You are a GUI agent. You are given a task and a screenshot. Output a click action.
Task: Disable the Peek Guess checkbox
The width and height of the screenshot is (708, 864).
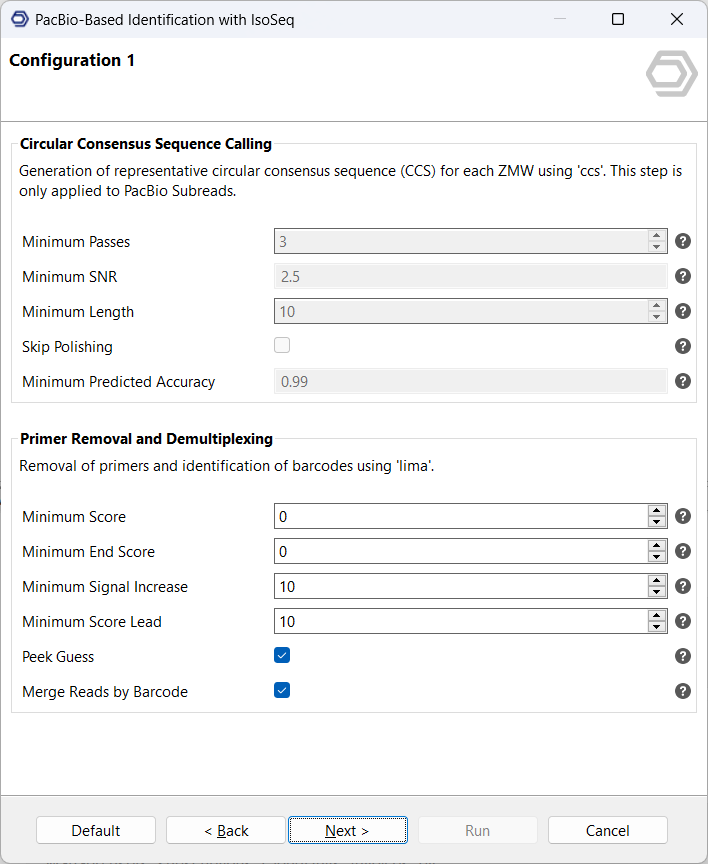pyautogui.click(x=282, y=656)
